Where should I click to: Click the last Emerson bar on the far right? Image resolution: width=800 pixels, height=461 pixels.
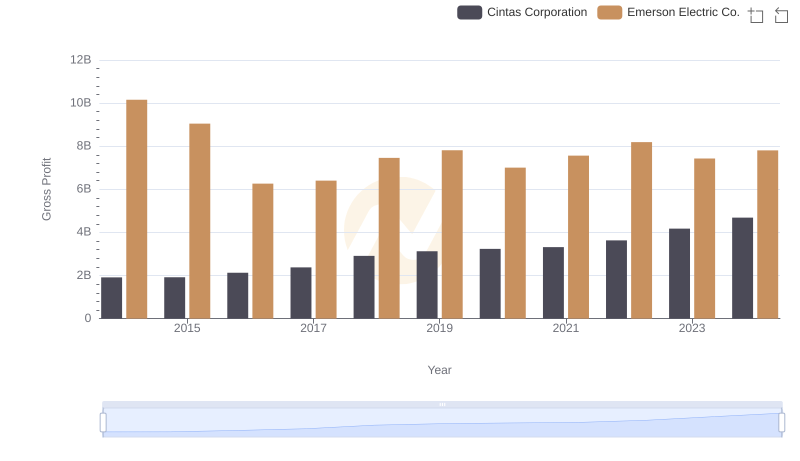(x=768, y=235)
